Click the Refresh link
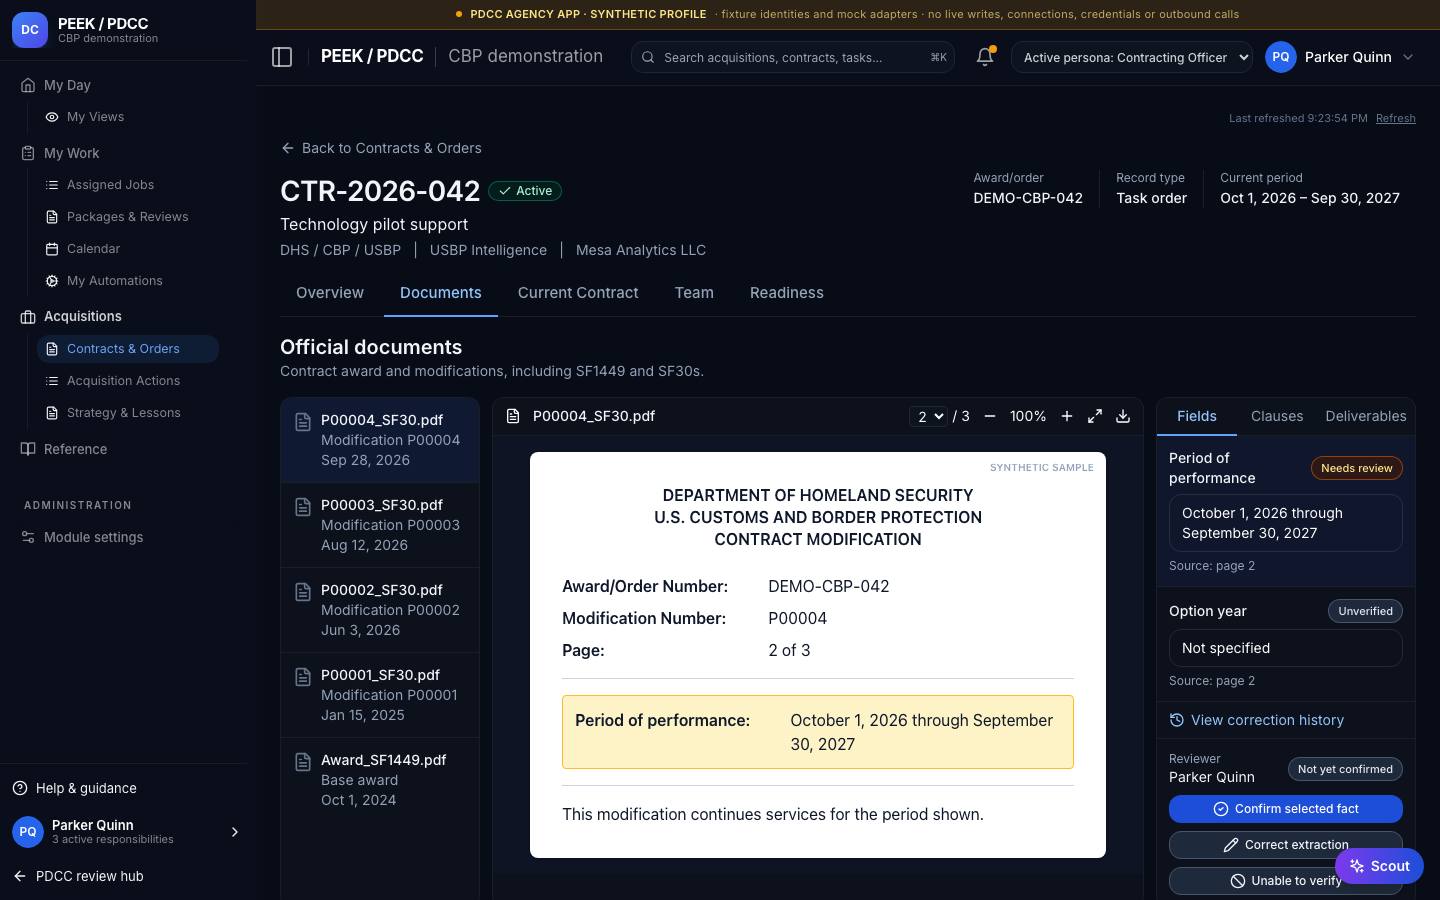 tap(1396, 118)
